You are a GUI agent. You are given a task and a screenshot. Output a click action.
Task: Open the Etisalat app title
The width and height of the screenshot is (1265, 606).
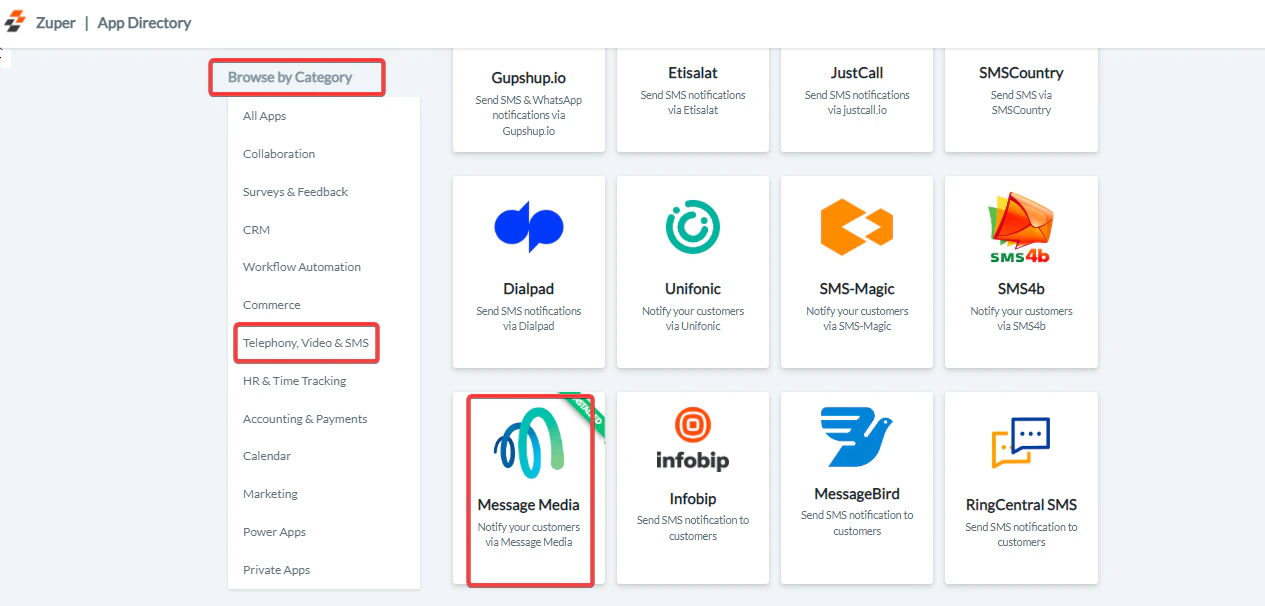[x=693, y=73]
